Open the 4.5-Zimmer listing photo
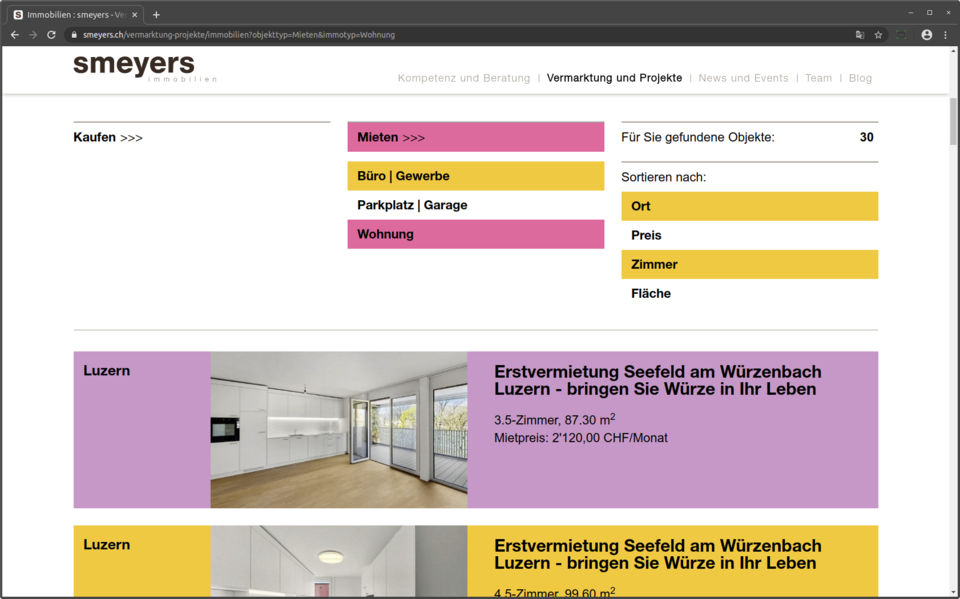960x599 pixels. click(339, 561)
